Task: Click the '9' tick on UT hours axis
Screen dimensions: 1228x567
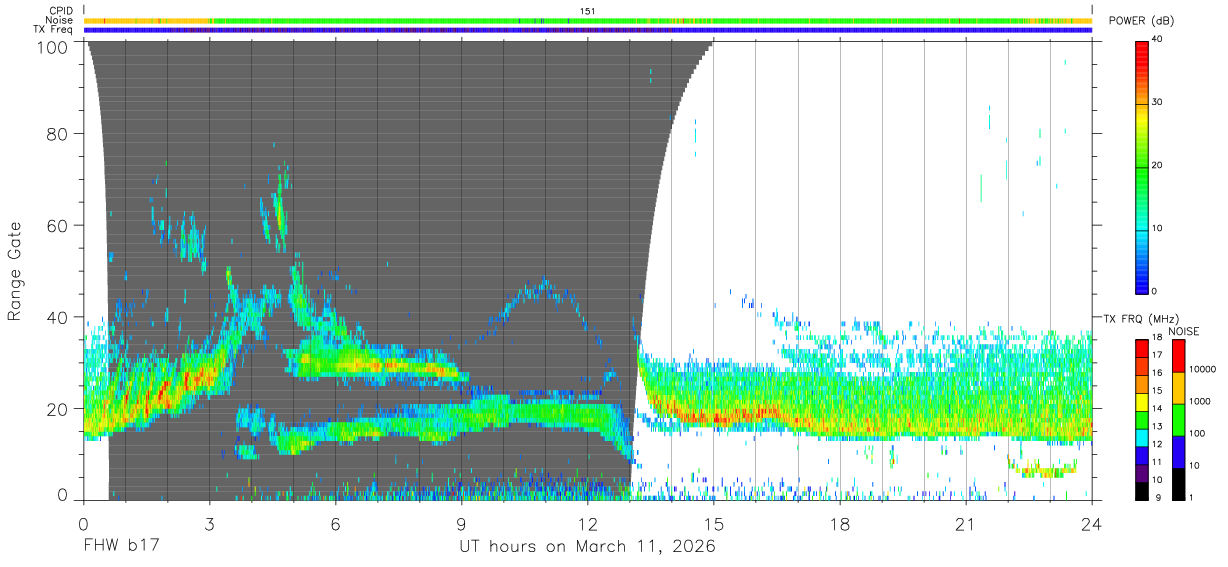Action: click(x=462, y=523)
